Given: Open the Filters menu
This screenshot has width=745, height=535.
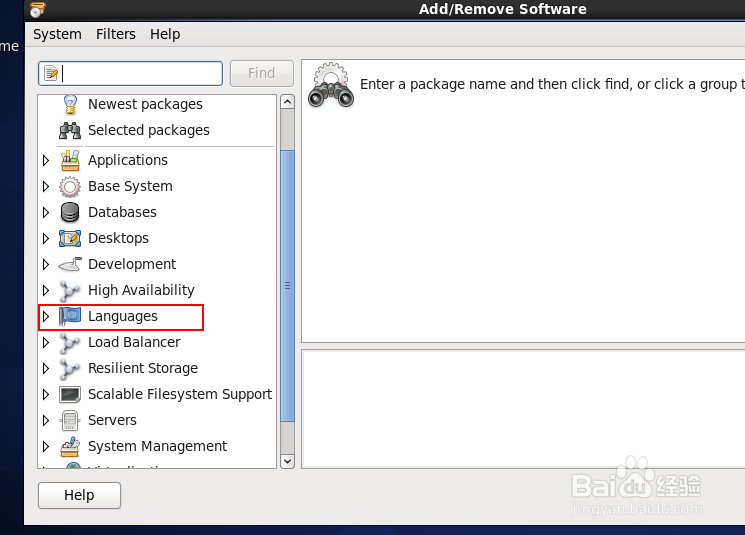Looking at the screenshot, I should coord(115,34).
